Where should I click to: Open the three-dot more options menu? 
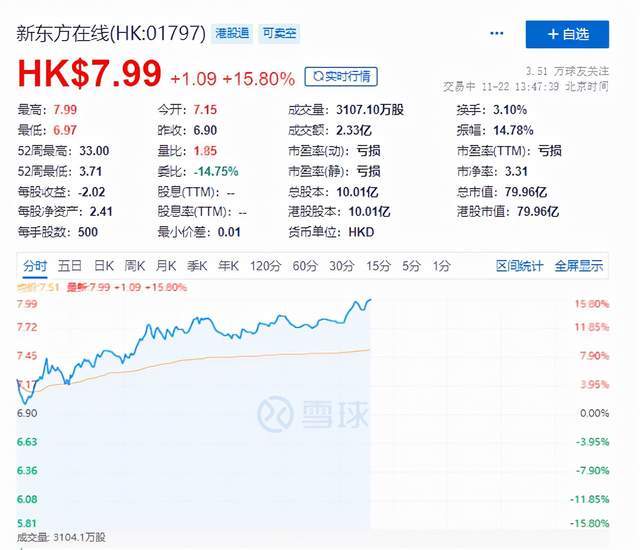point(496,33)
